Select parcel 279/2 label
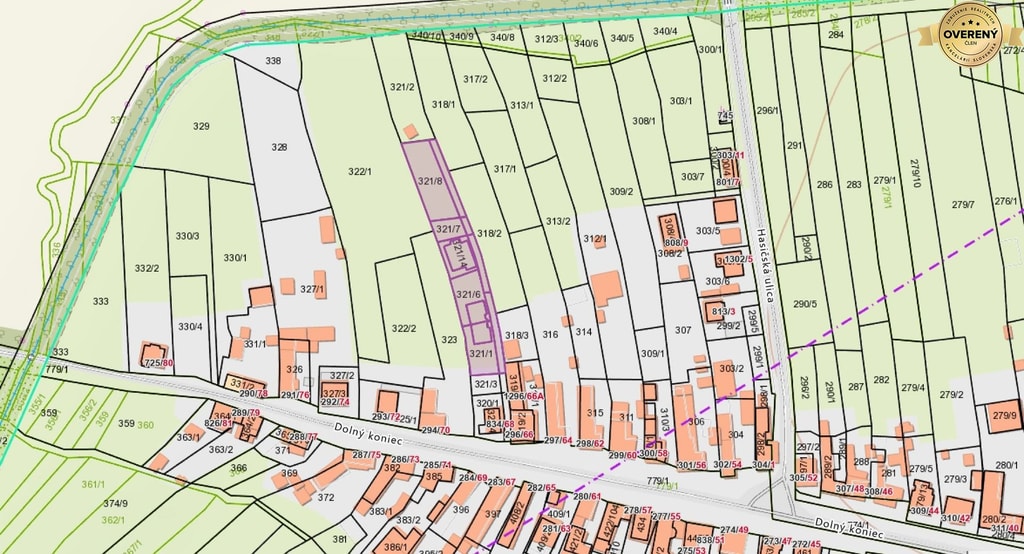 (x=952, y=394)
